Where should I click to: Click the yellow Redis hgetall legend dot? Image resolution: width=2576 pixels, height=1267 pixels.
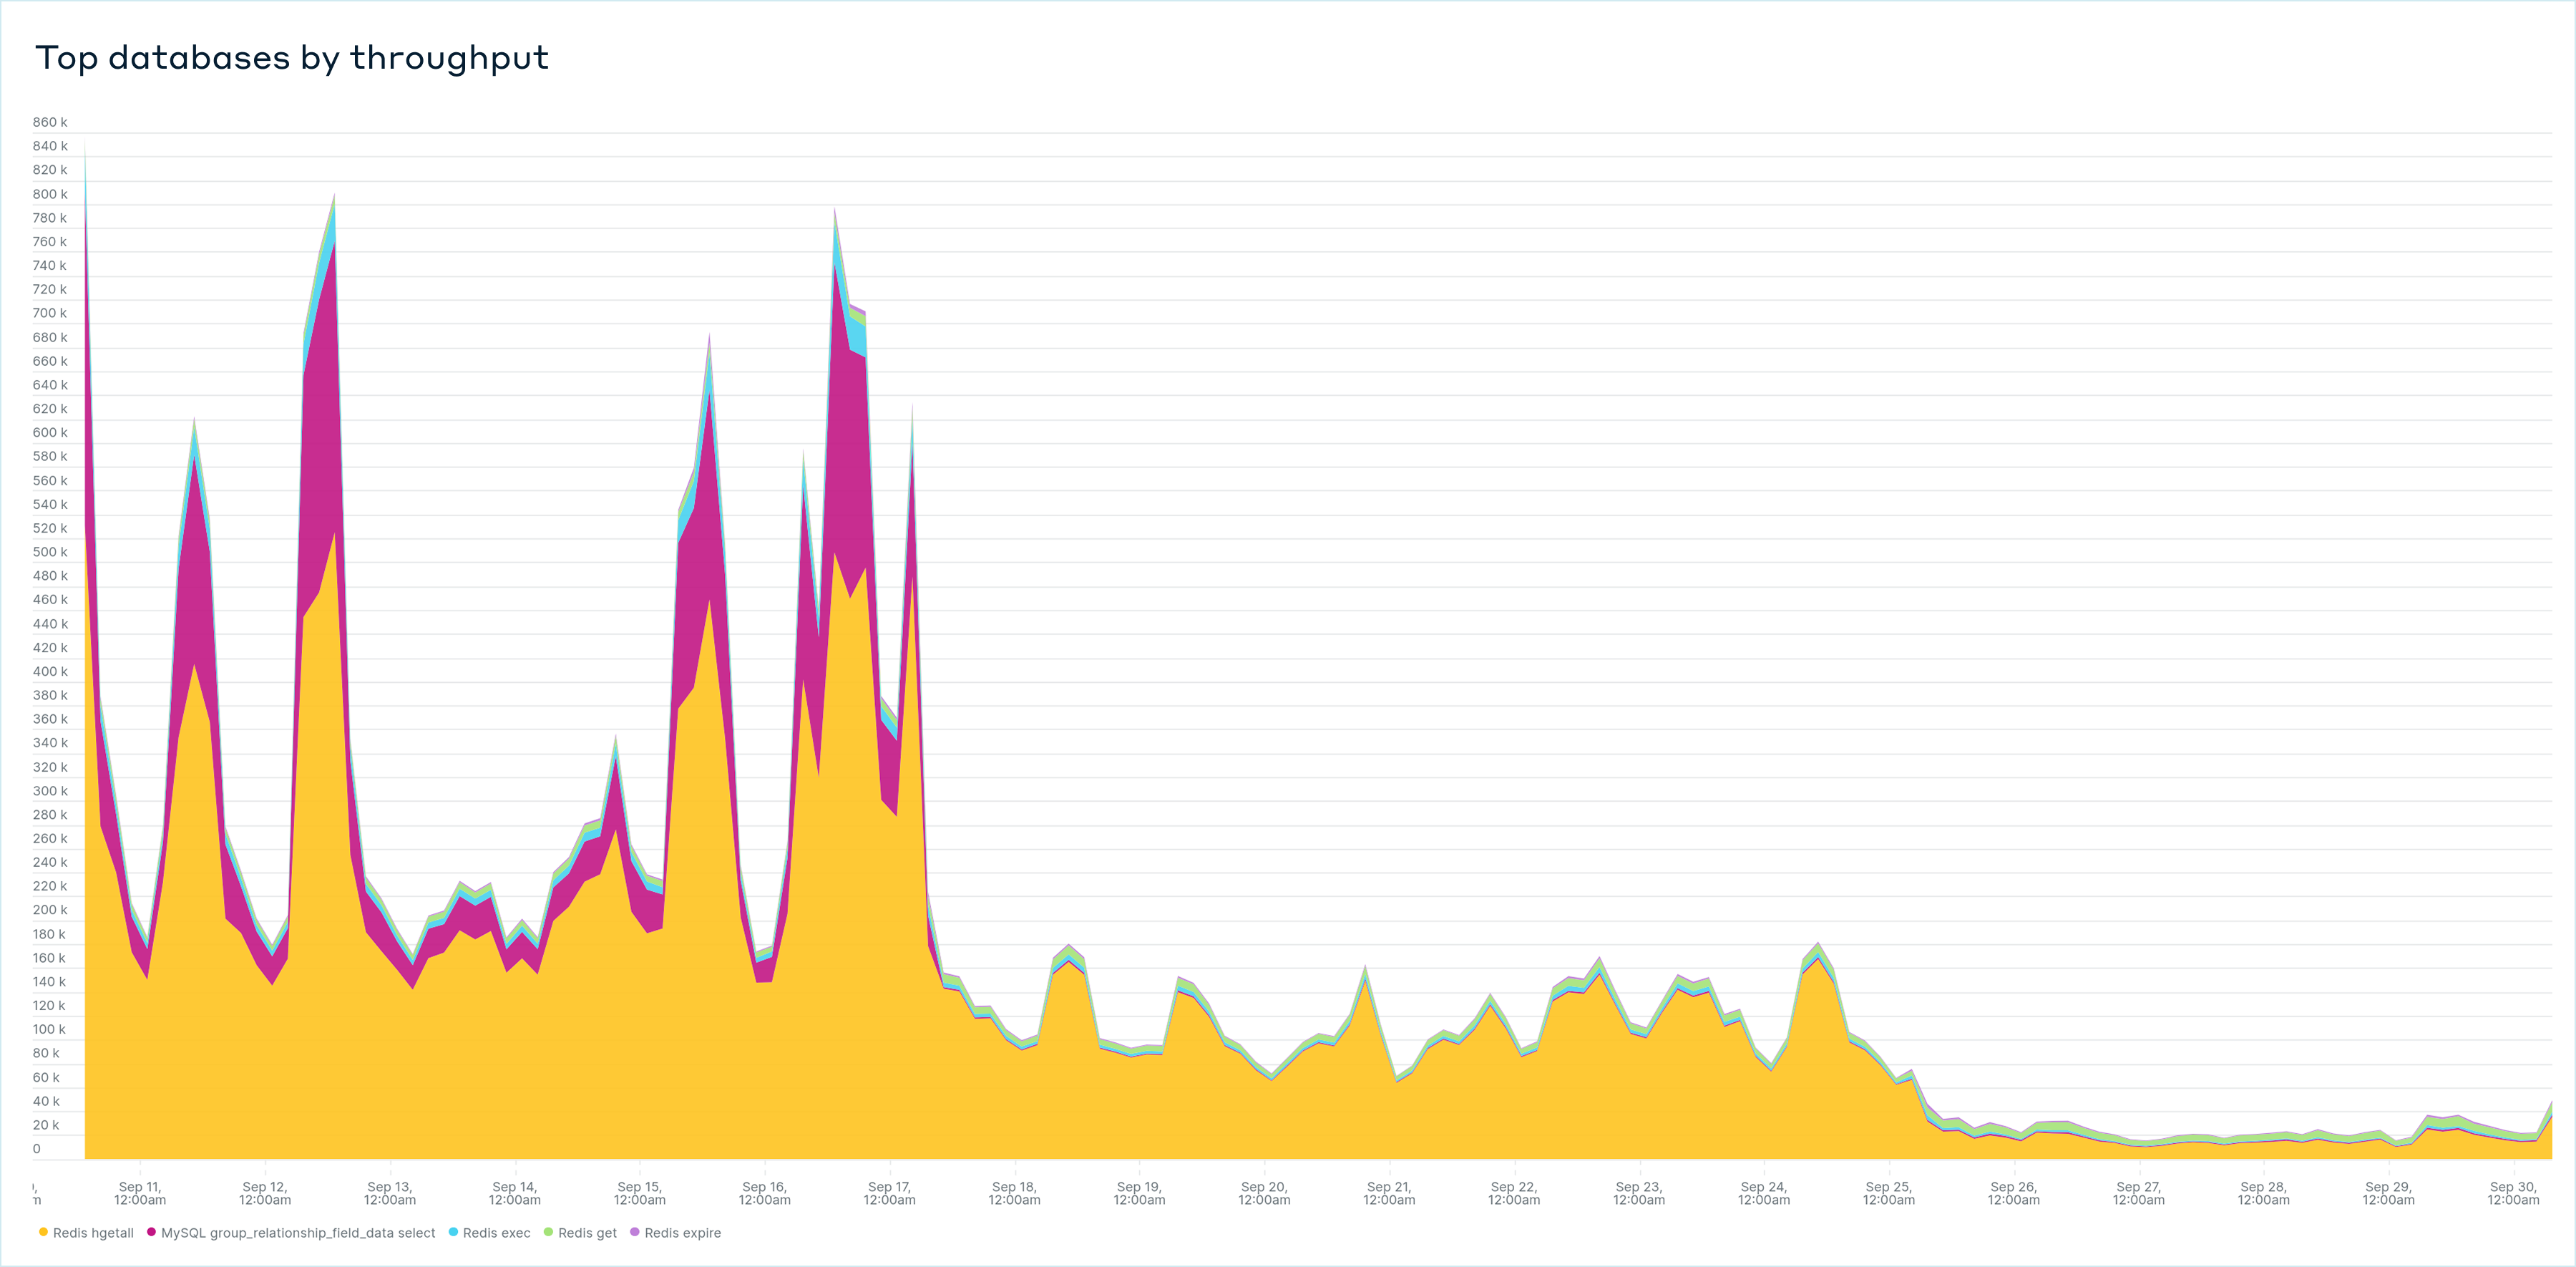(43, 1232)
